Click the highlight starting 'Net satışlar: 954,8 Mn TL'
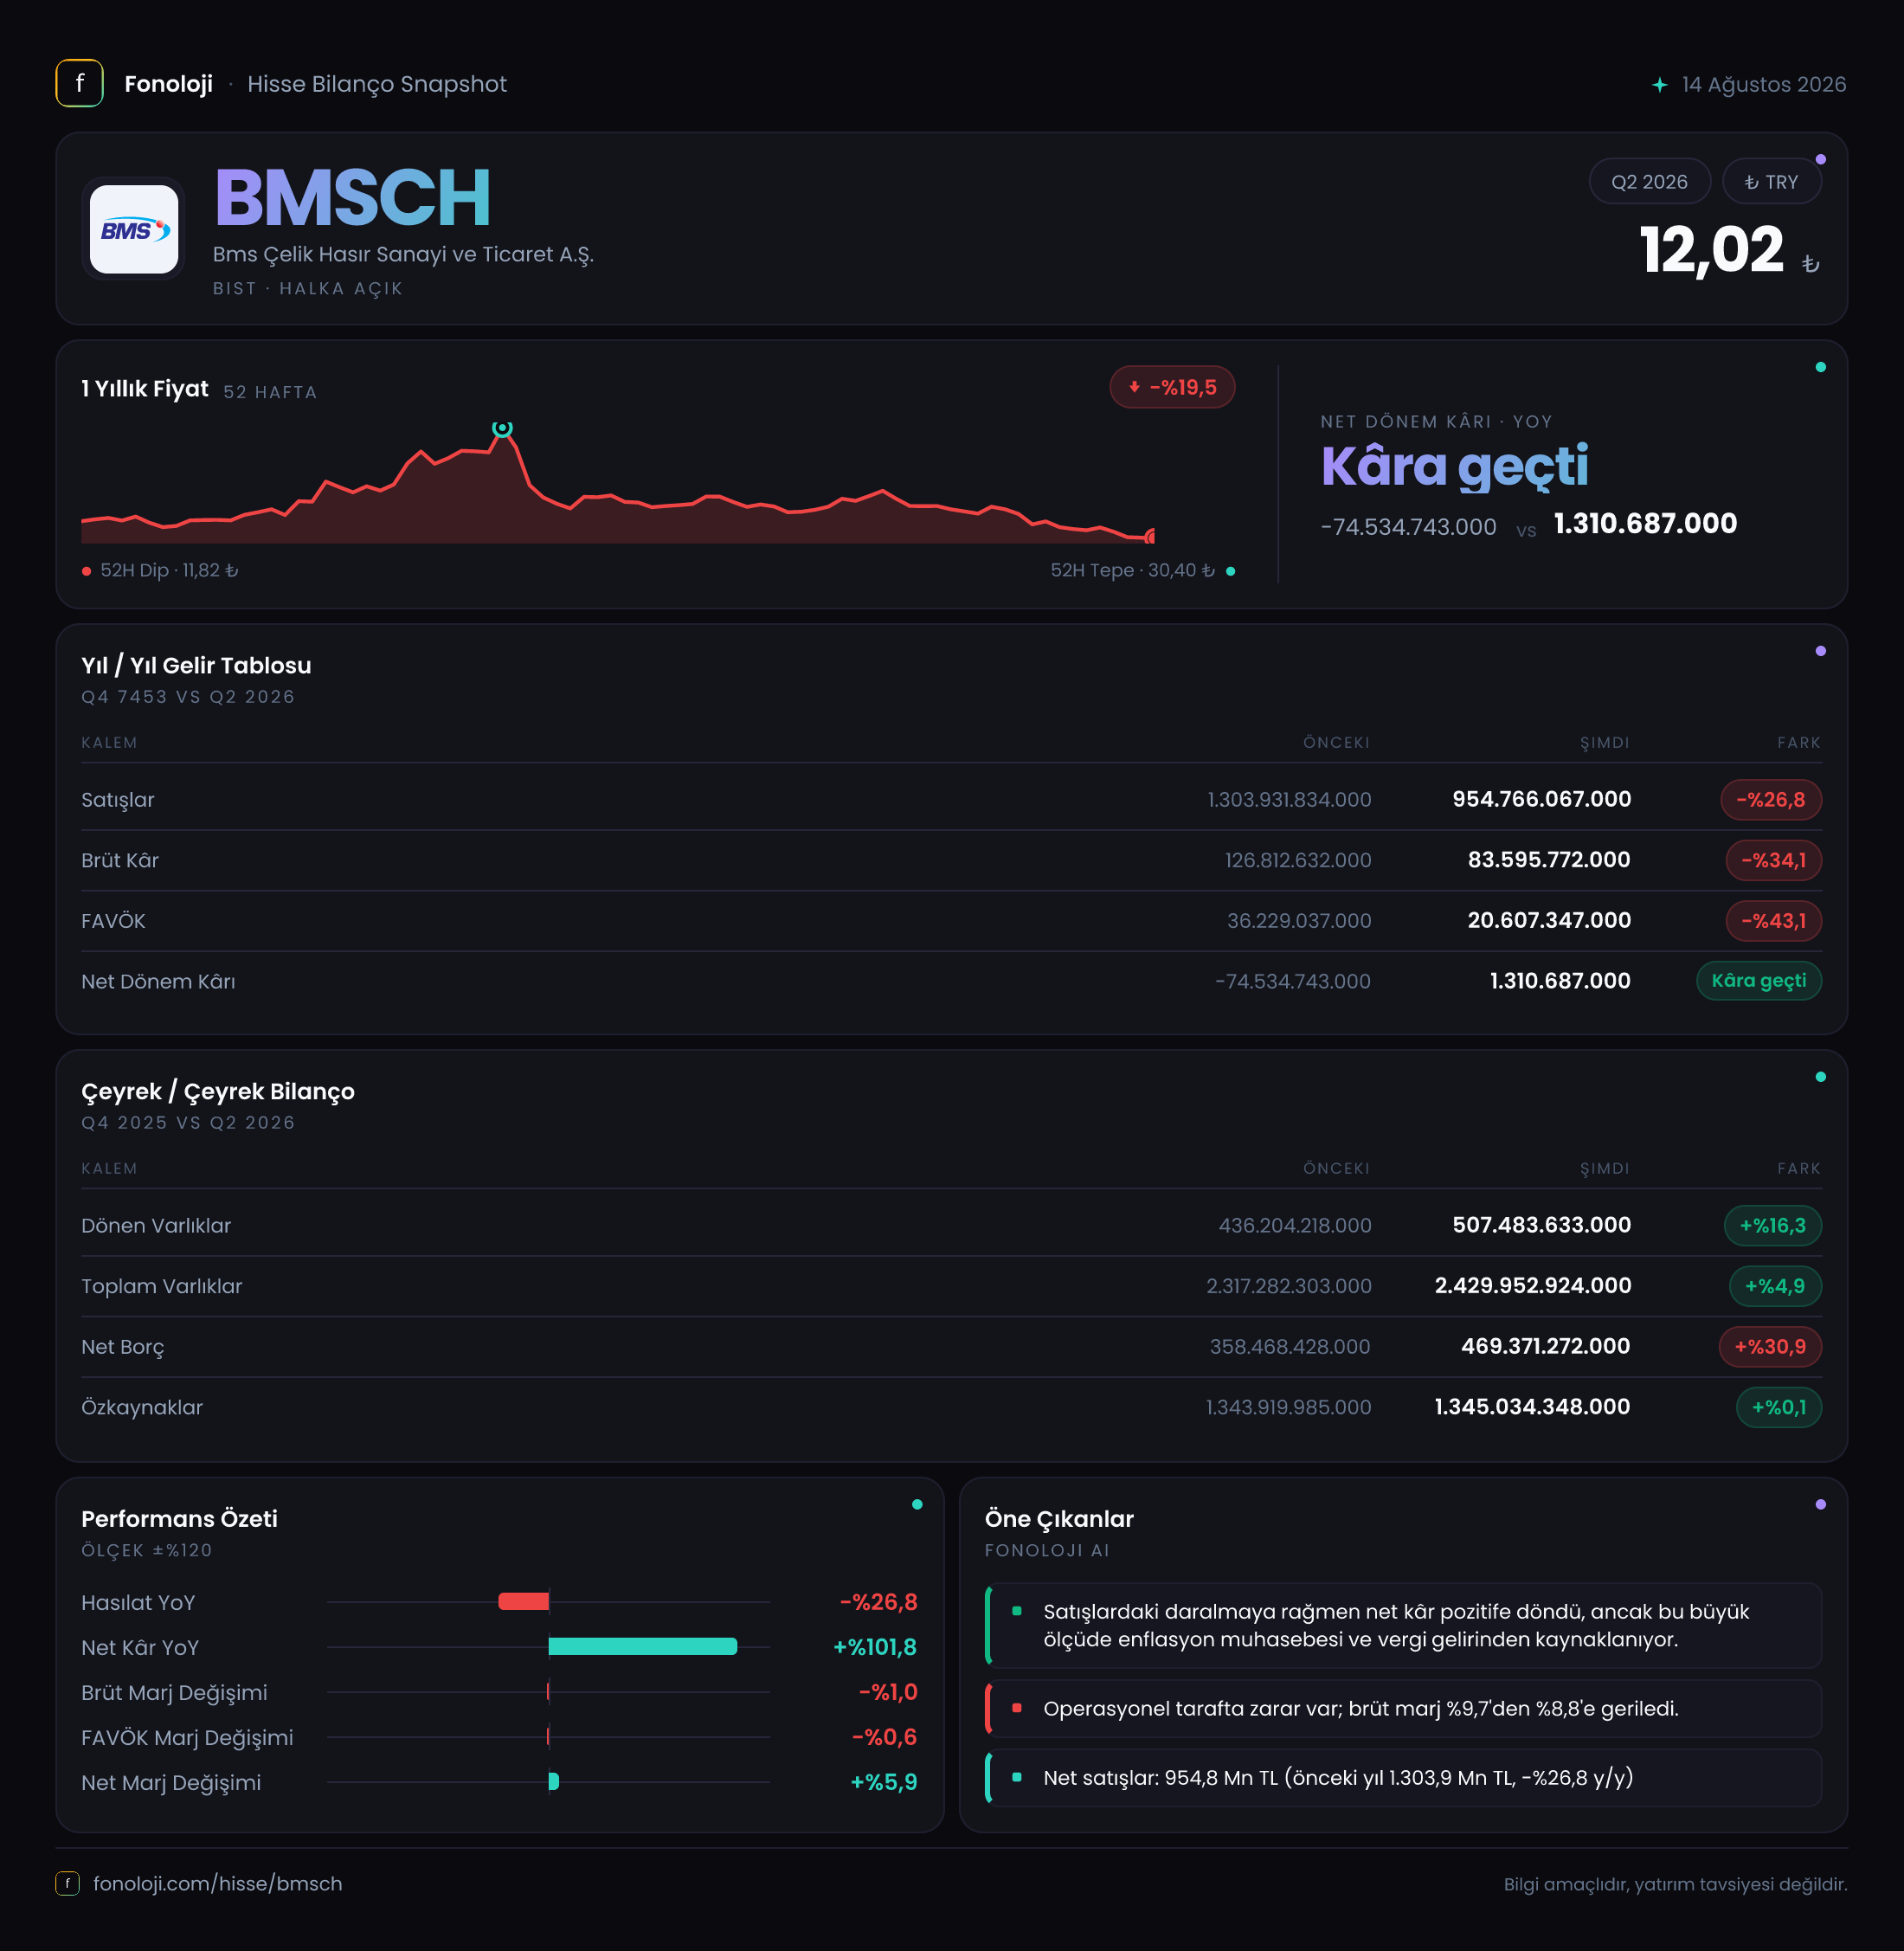This screenshot has width=1904, height=1951. (1403, 1778)
